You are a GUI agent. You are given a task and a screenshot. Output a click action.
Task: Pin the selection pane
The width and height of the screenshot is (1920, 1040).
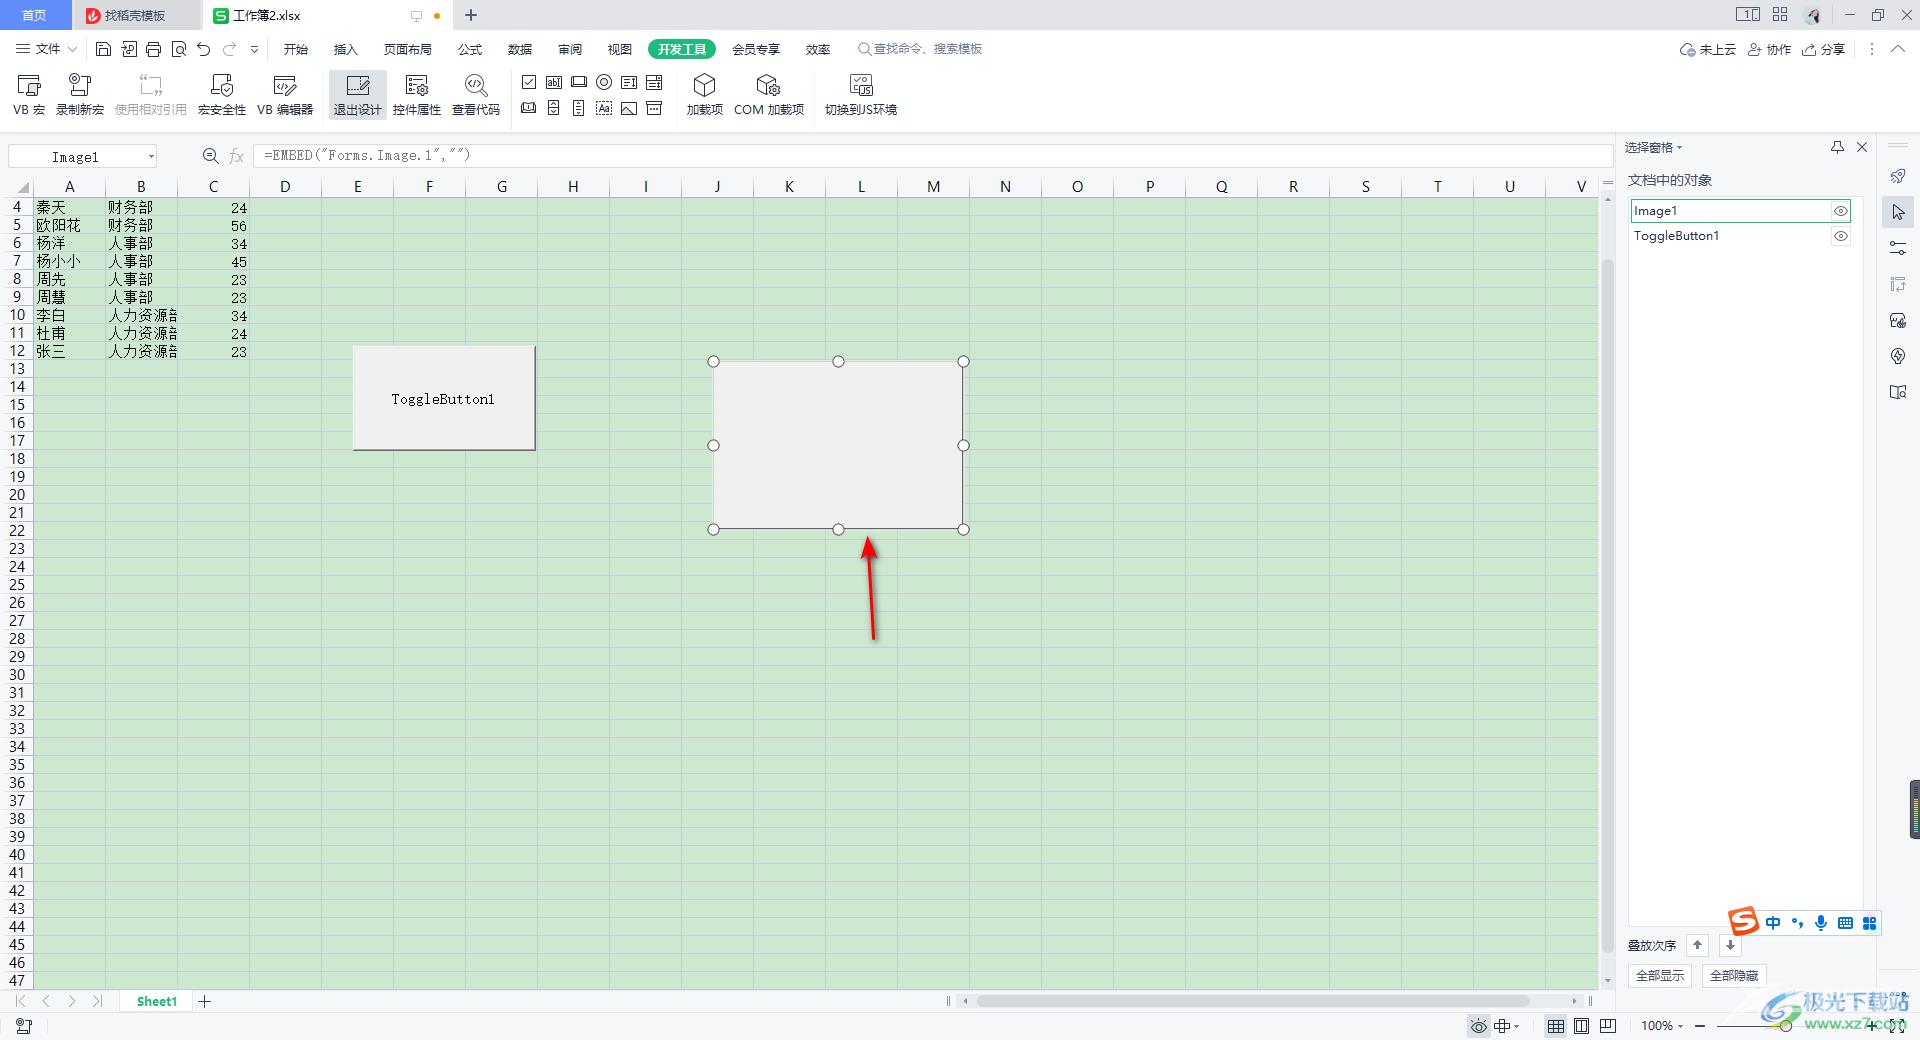click(x=1837, y=147)
